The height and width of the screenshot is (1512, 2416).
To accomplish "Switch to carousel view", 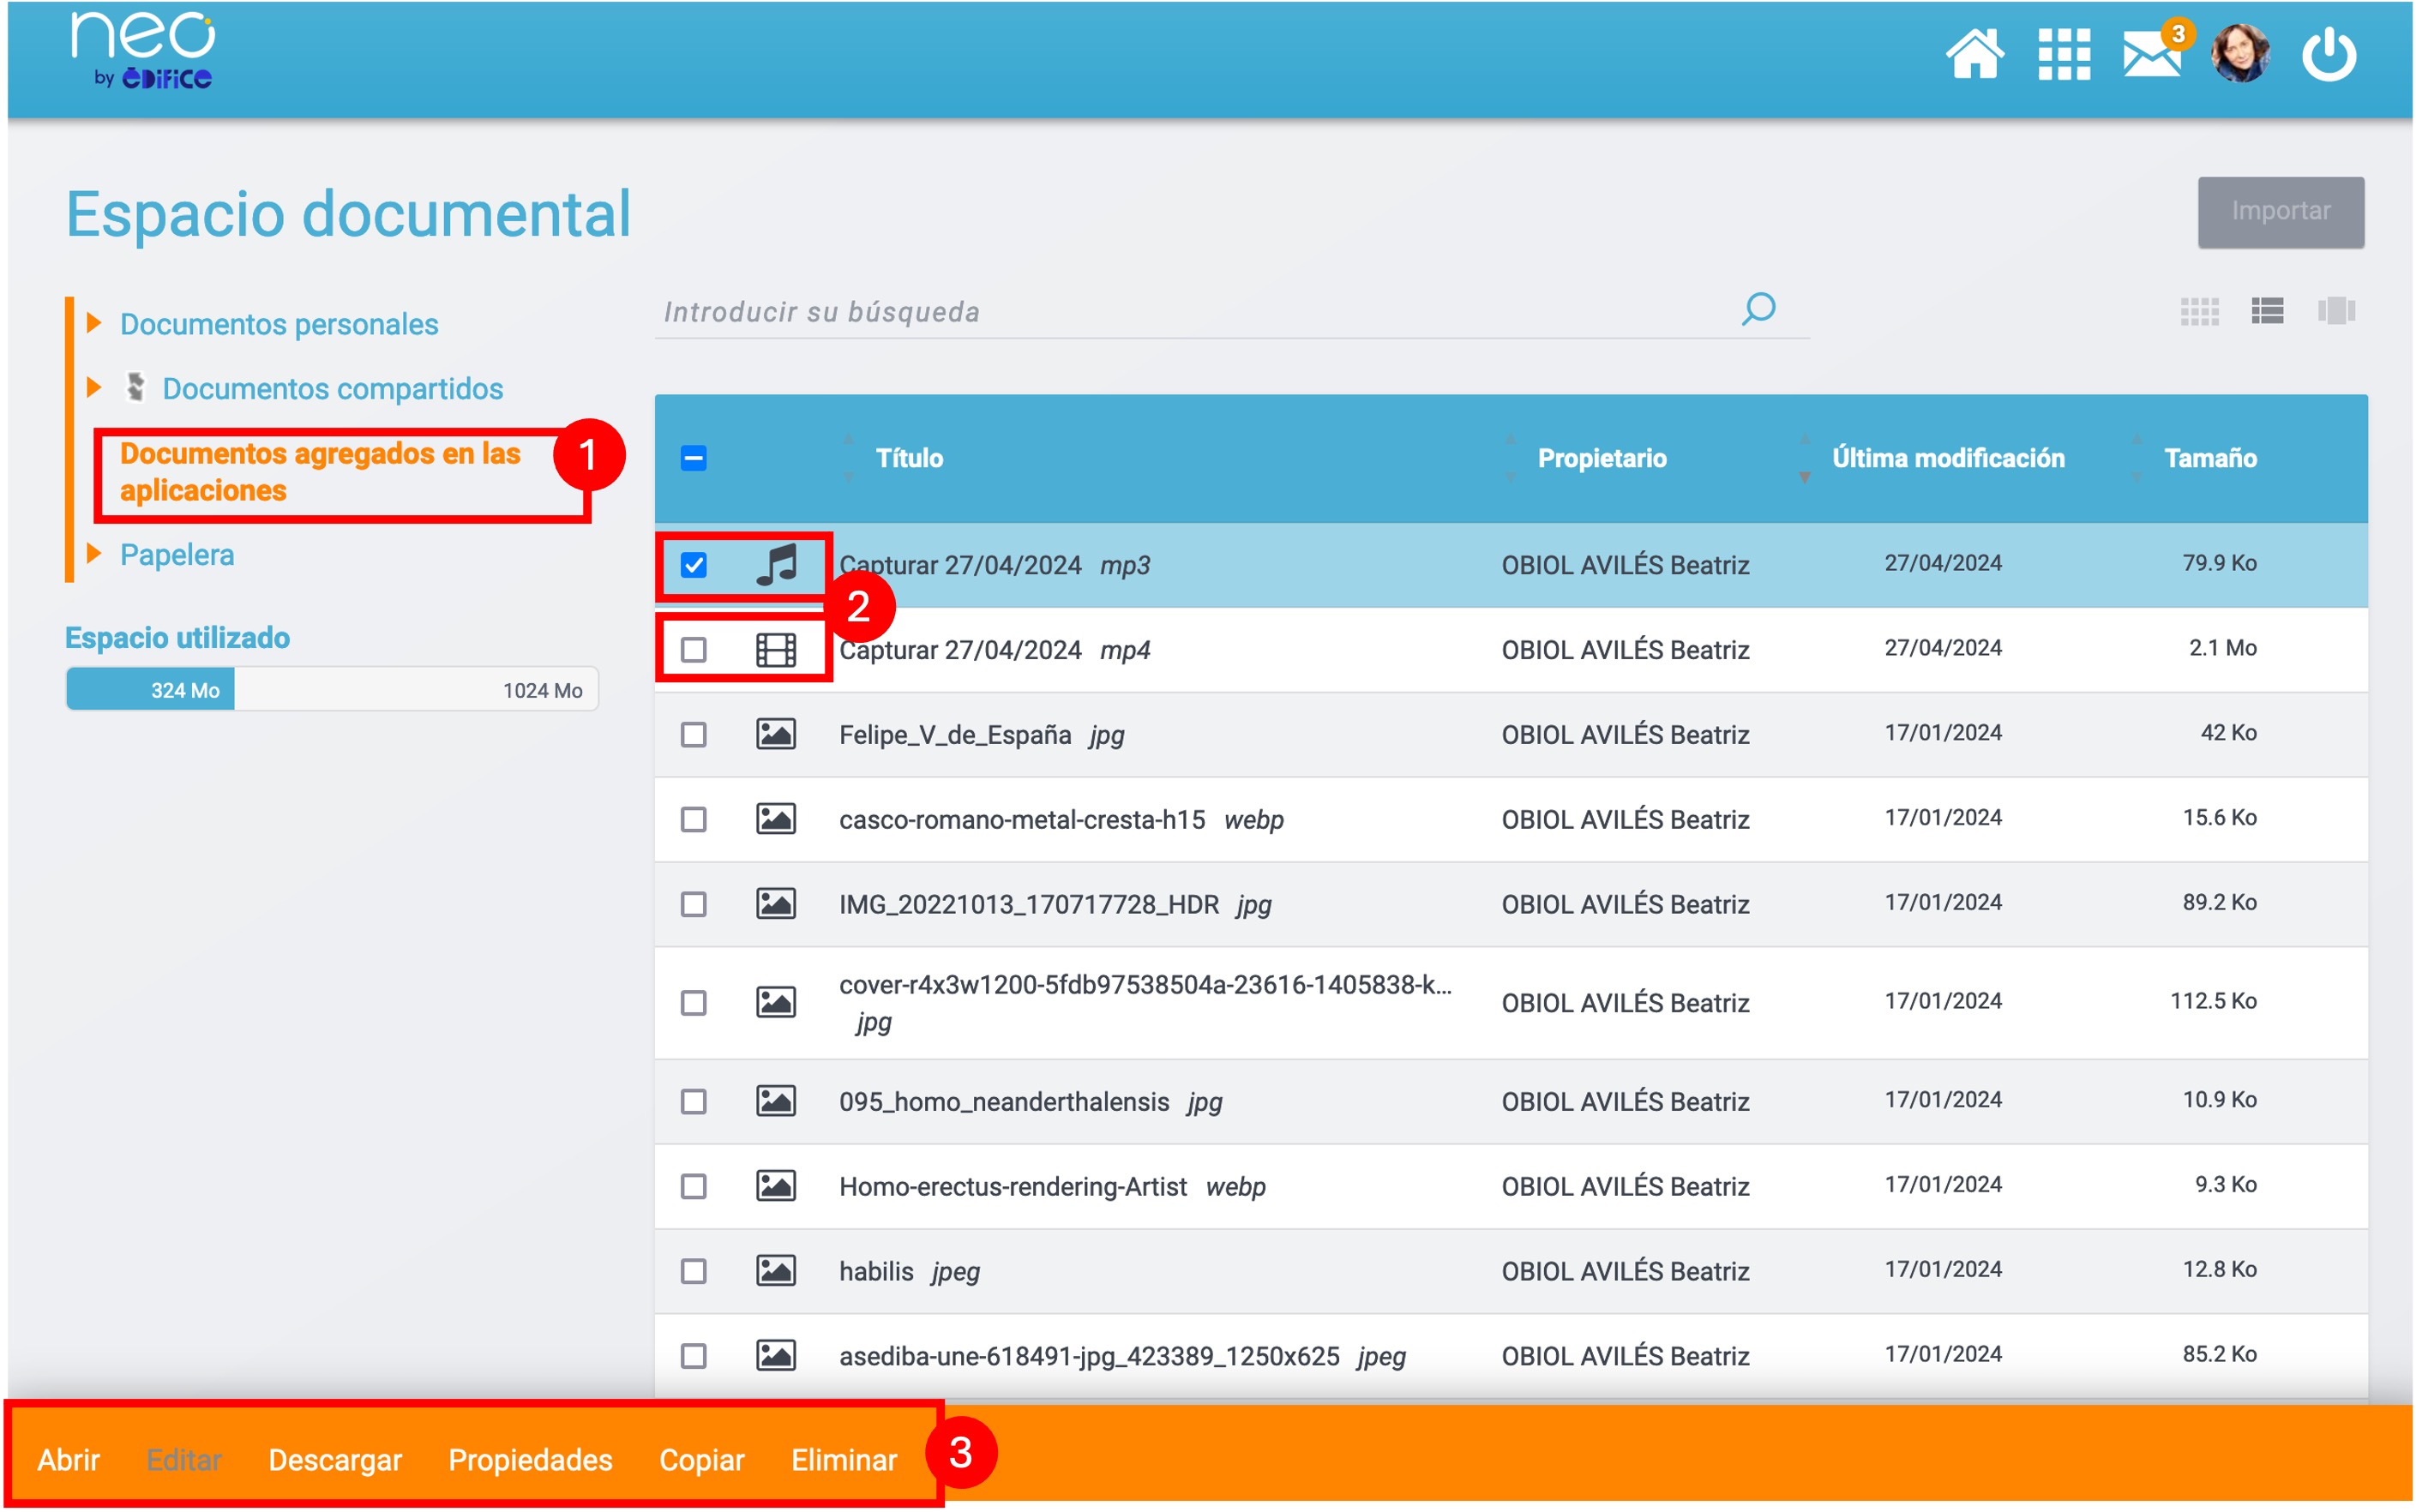I will [x=2336, y=311].
